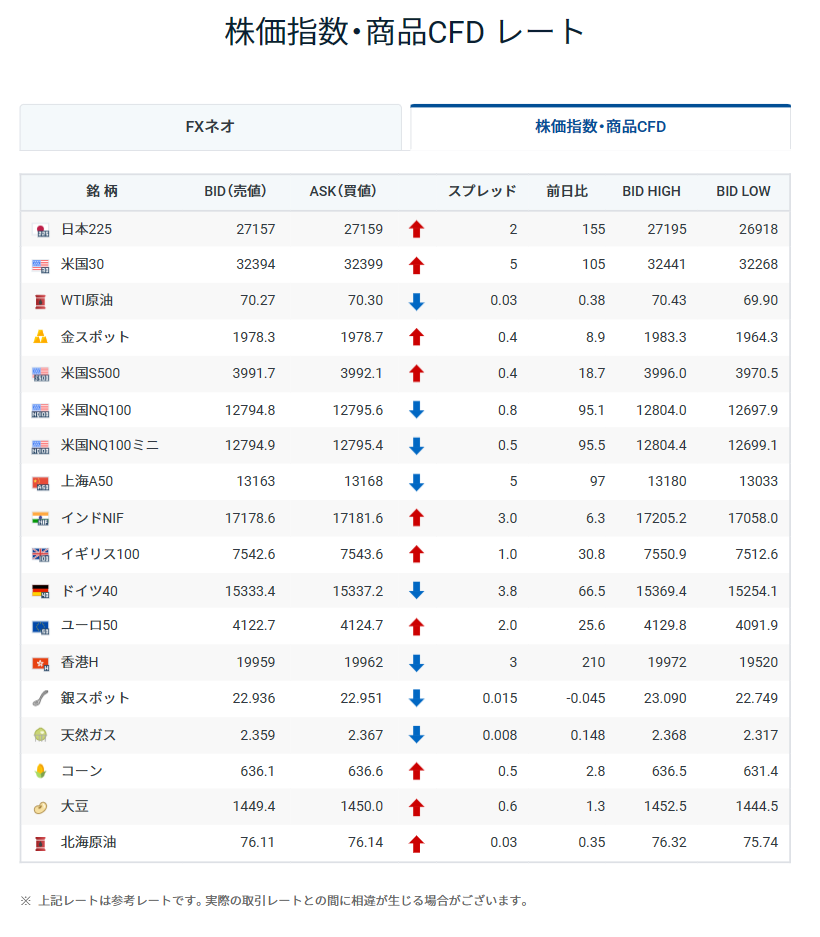Click the 日本225 flag icon
This screenshot has width=820, height=937.
pyautogui.click(x=41, y=230)
